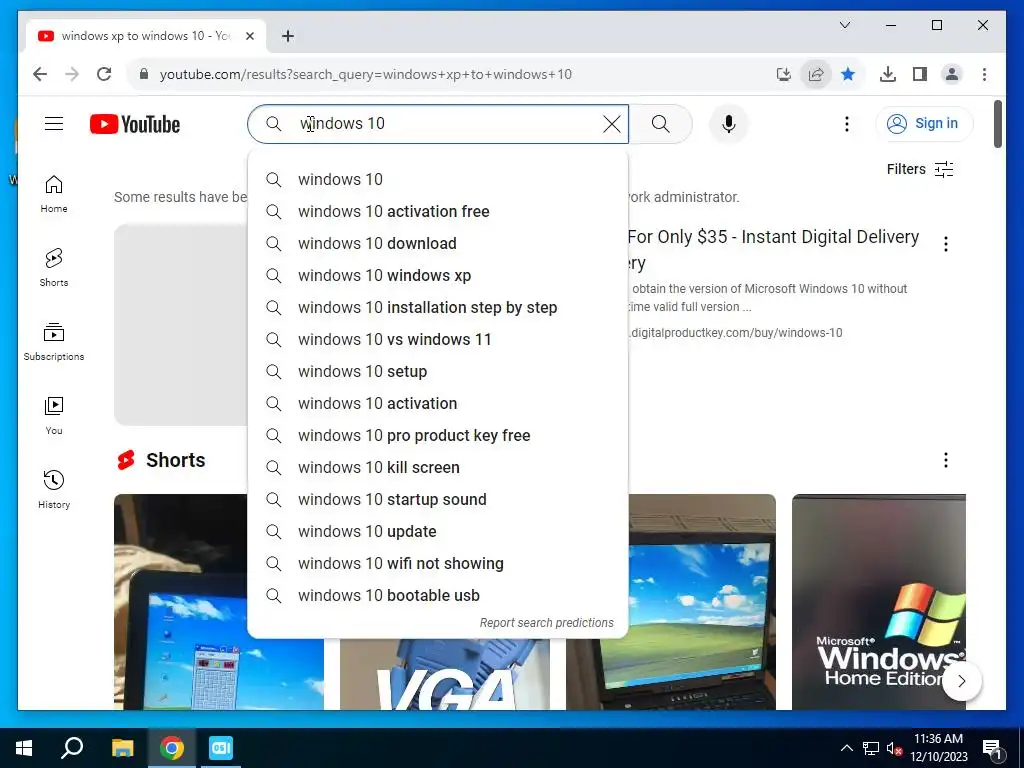This screenshot has width=1024, height=768.
Task: Clear the search box with the X icon
Action: [611, 124]
